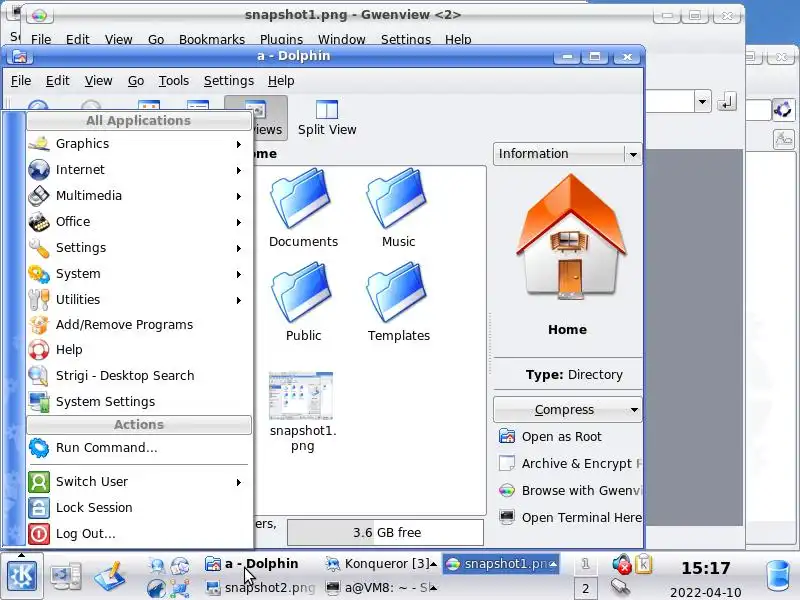Open the trash bin in panel
This screenshot has width=800, height=600.
click(x=779, y=577)
